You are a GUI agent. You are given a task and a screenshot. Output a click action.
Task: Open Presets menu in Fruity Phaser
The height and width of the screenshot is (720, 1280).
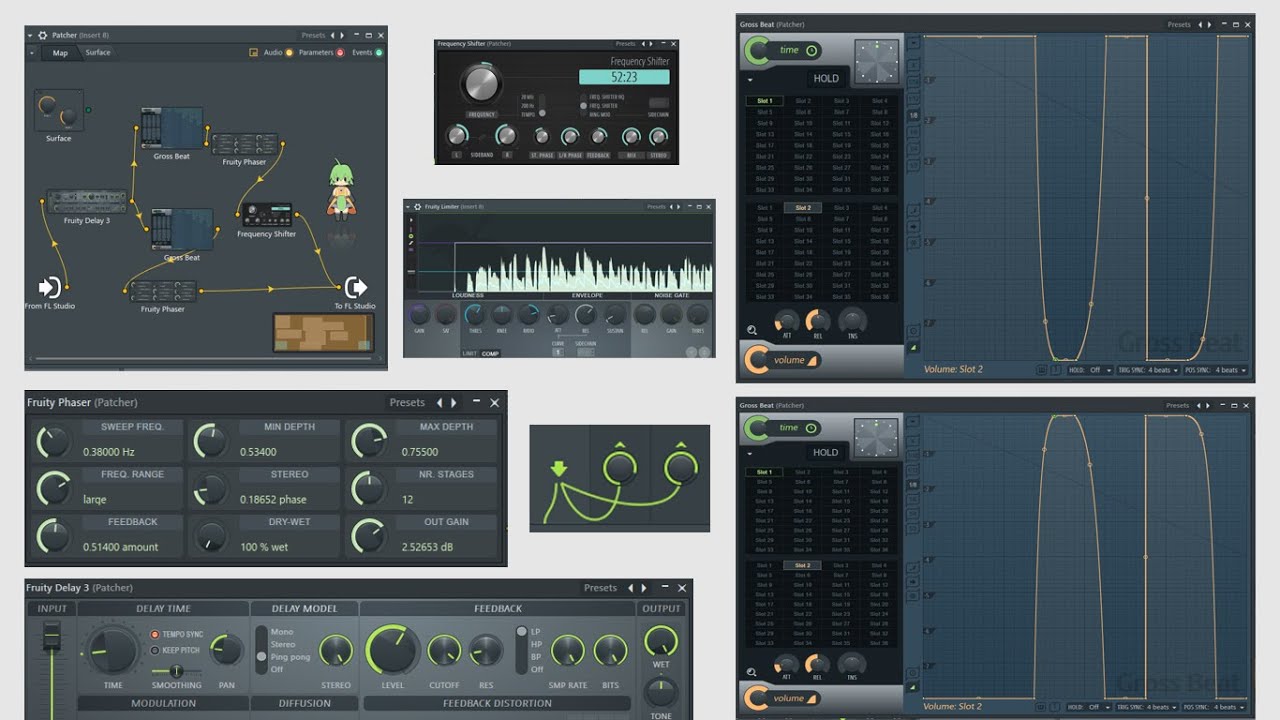(x=407, y=402)
